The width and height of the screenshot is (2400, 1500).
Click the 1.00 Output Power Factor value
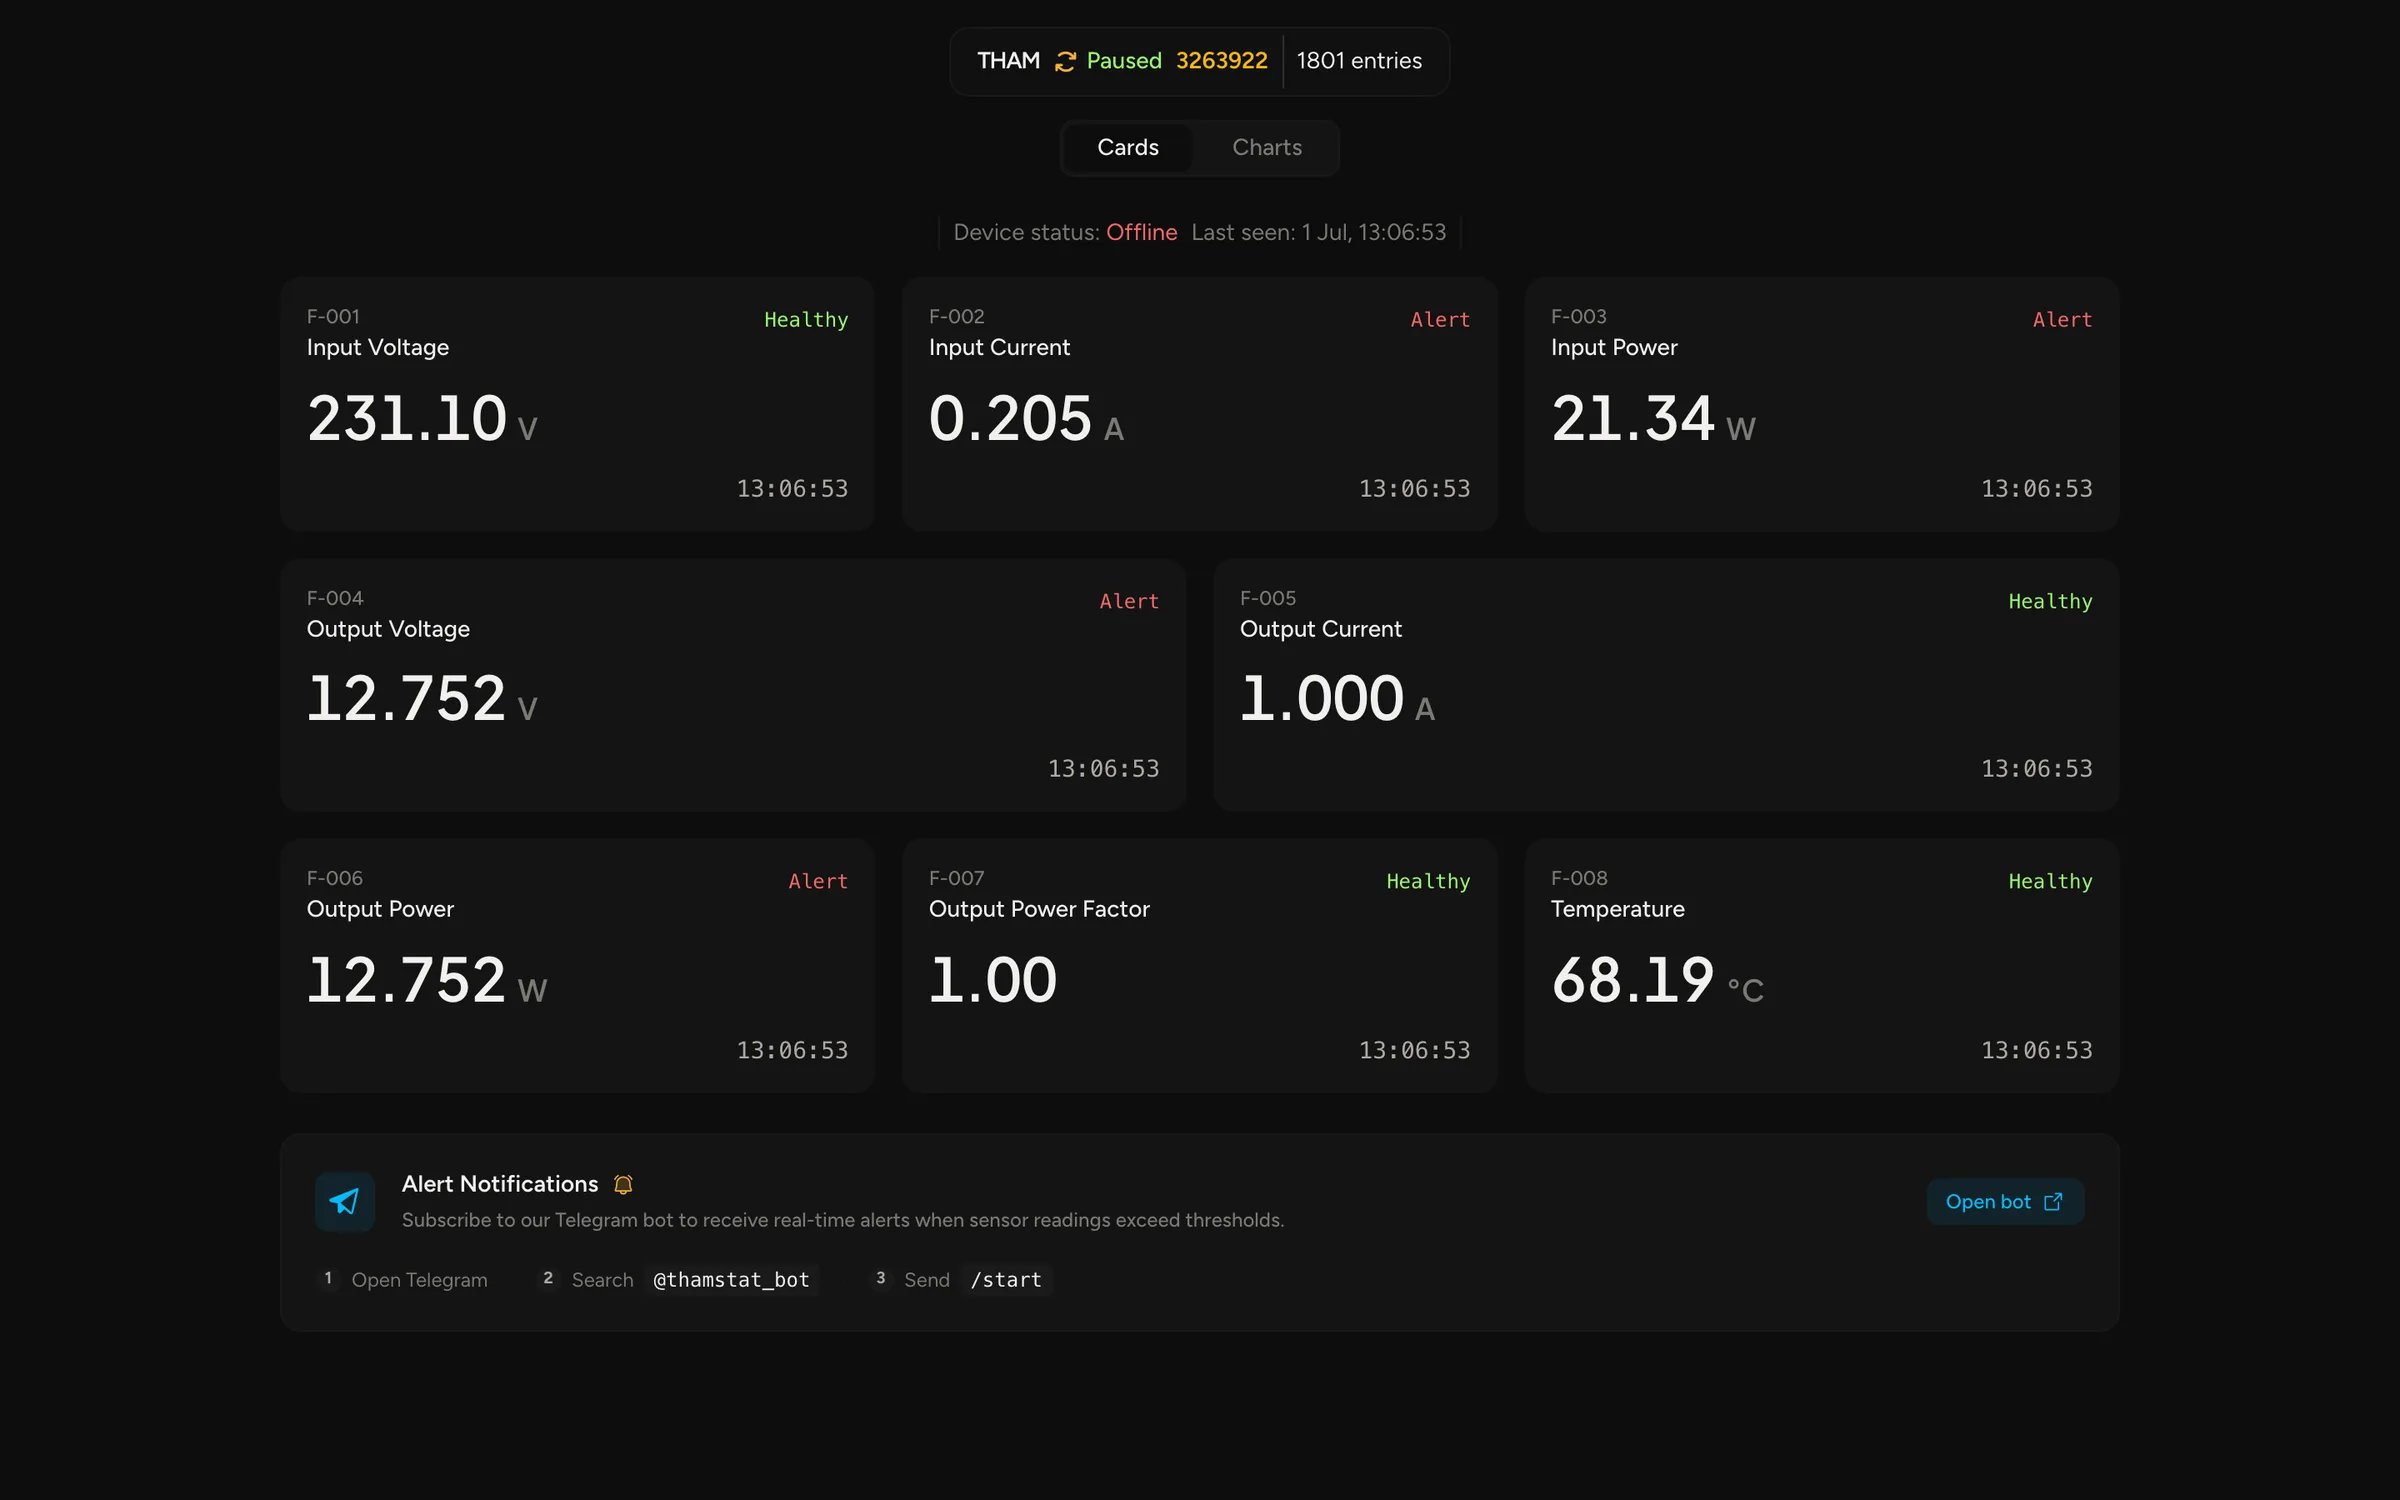992,980
